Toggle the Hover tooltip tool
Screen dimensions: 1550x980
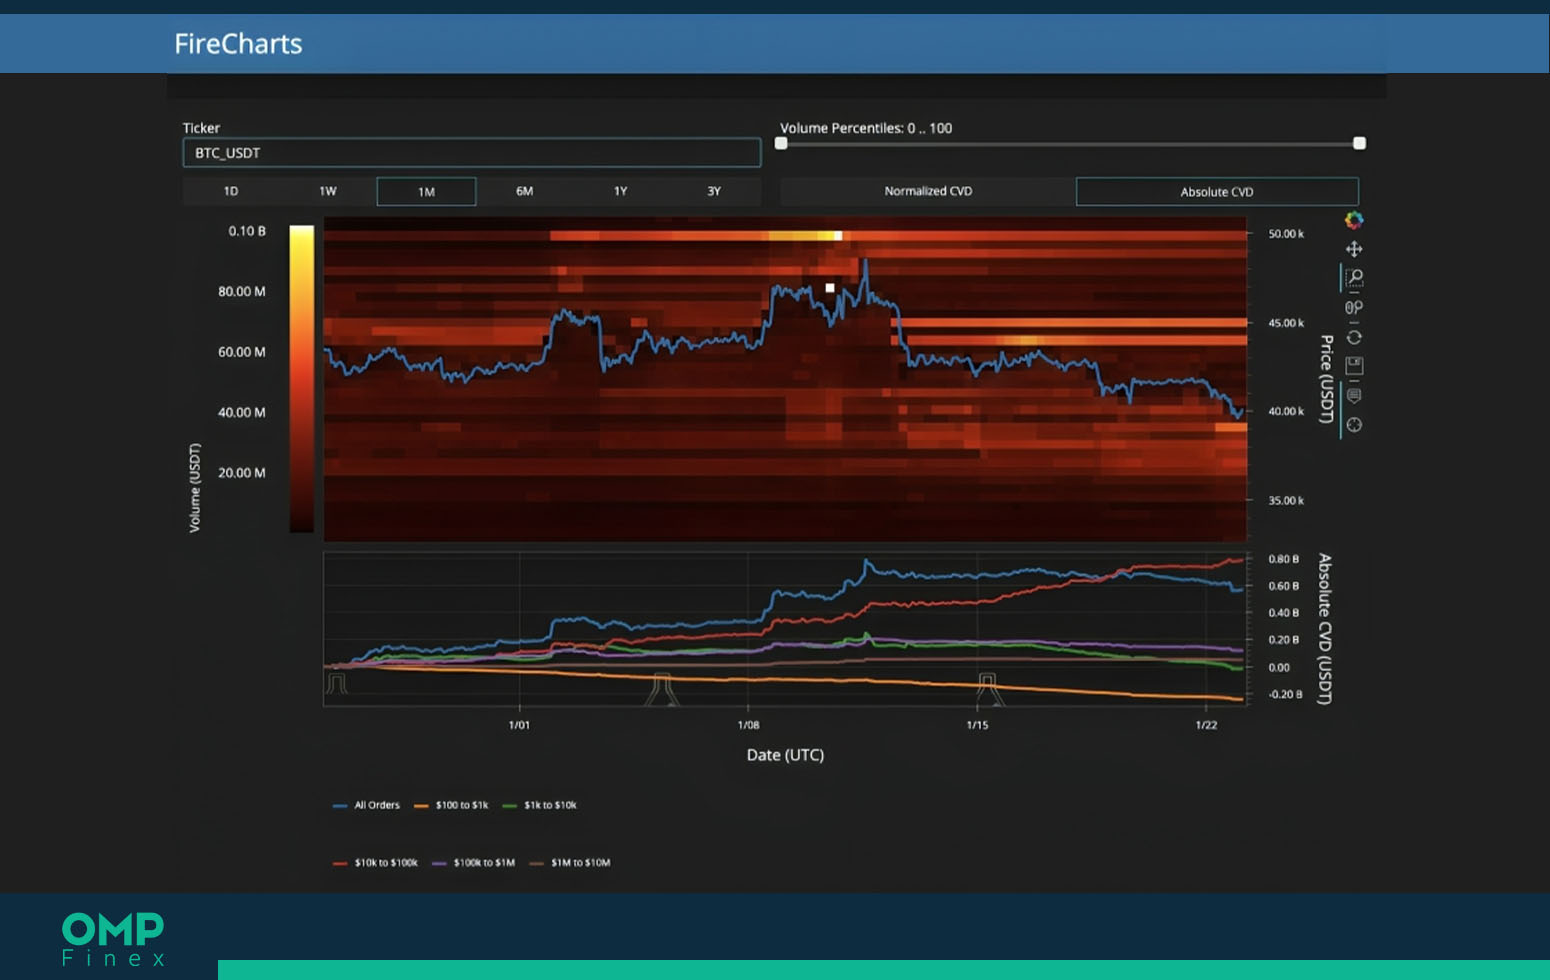(x=1354, y=395)
